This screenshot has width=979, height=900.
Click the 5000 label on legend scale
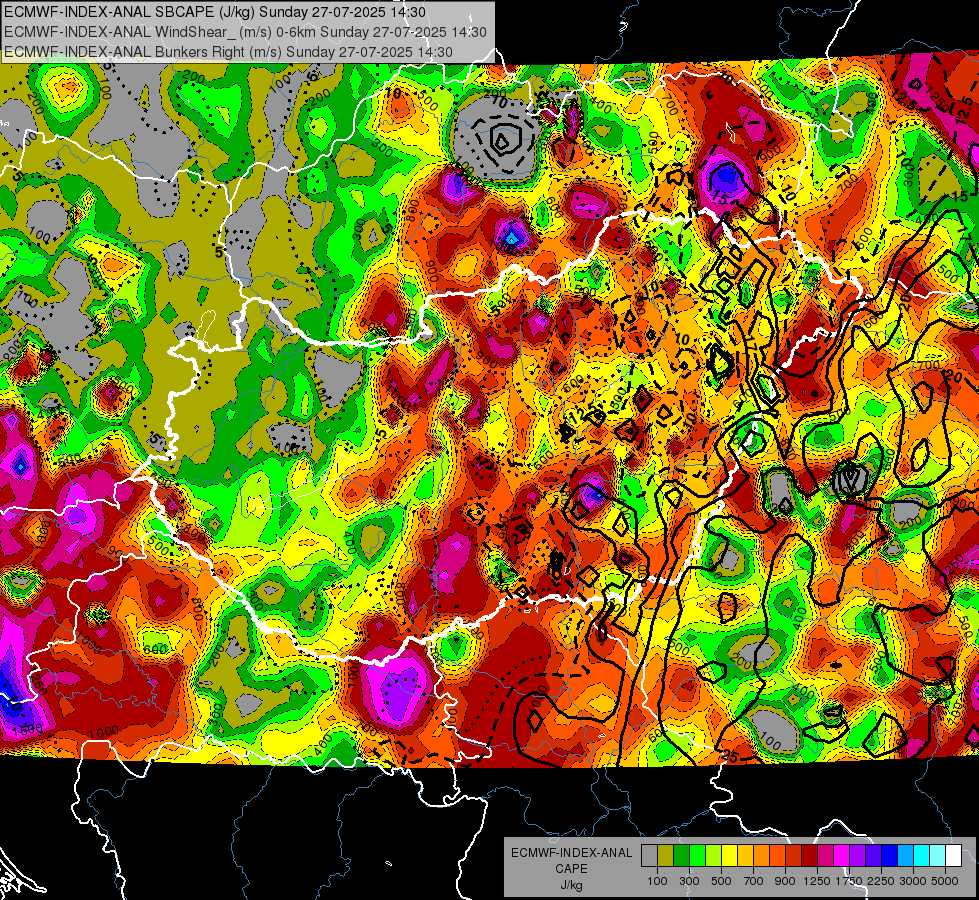click(x=945, y=881)
